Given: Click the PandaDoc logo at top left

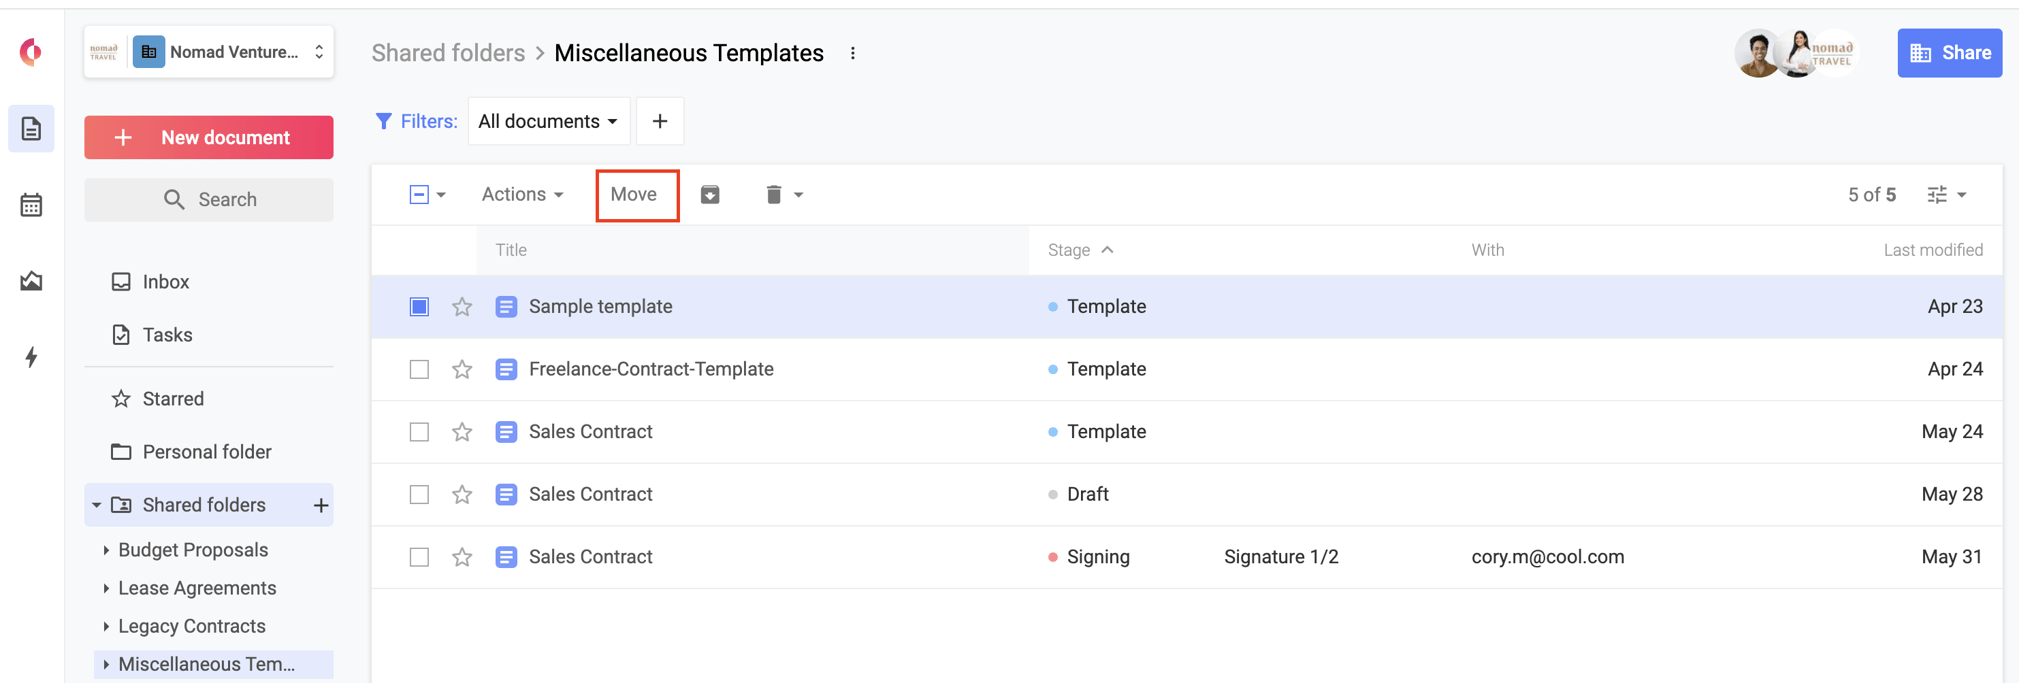Looking at the screenshot, I should (x=31, y=52).
